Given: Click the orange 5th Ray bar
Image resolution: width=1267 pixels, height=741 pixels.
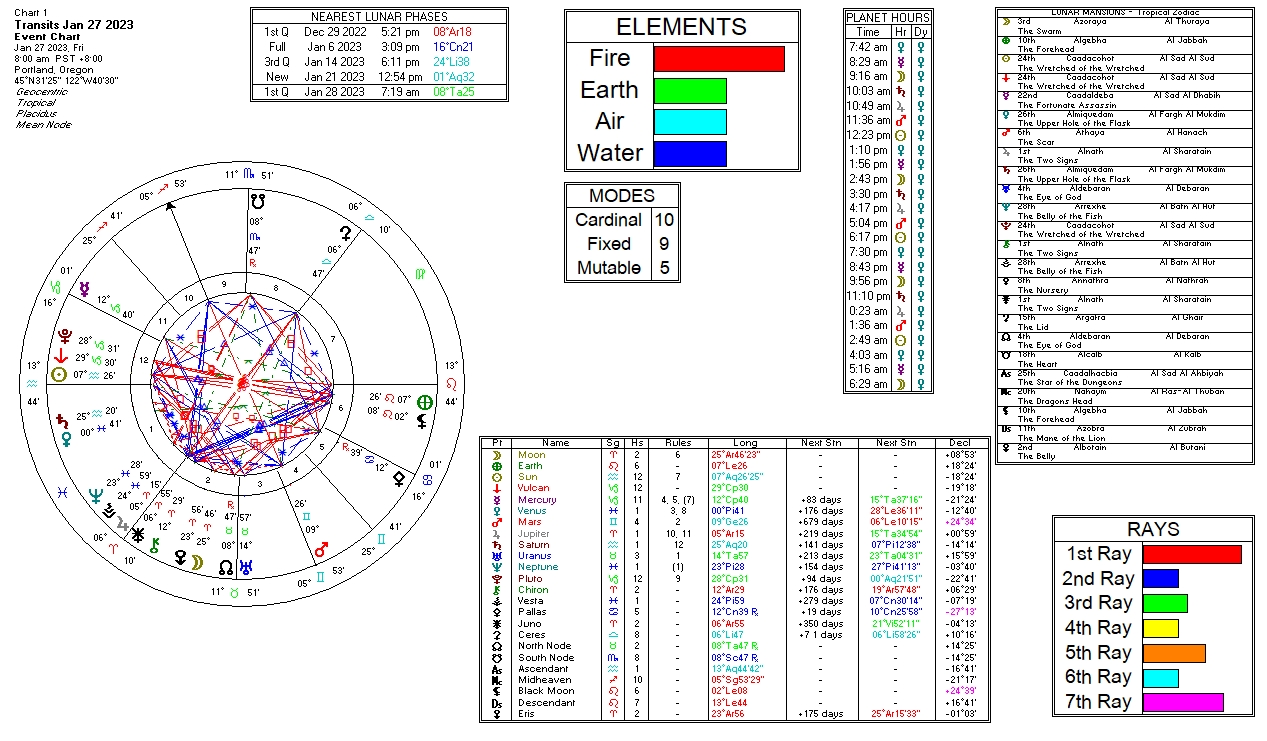Looking at the screenshot, I should [1174, 653].
